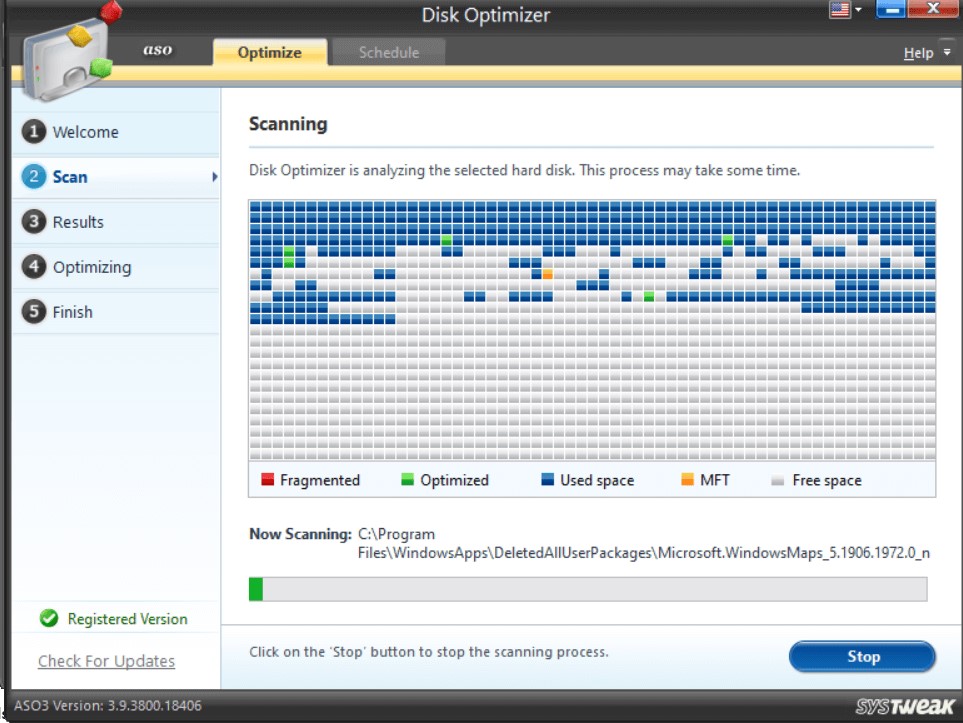
Task: Open the Results step icon
Action: click(x=36, y=221)
